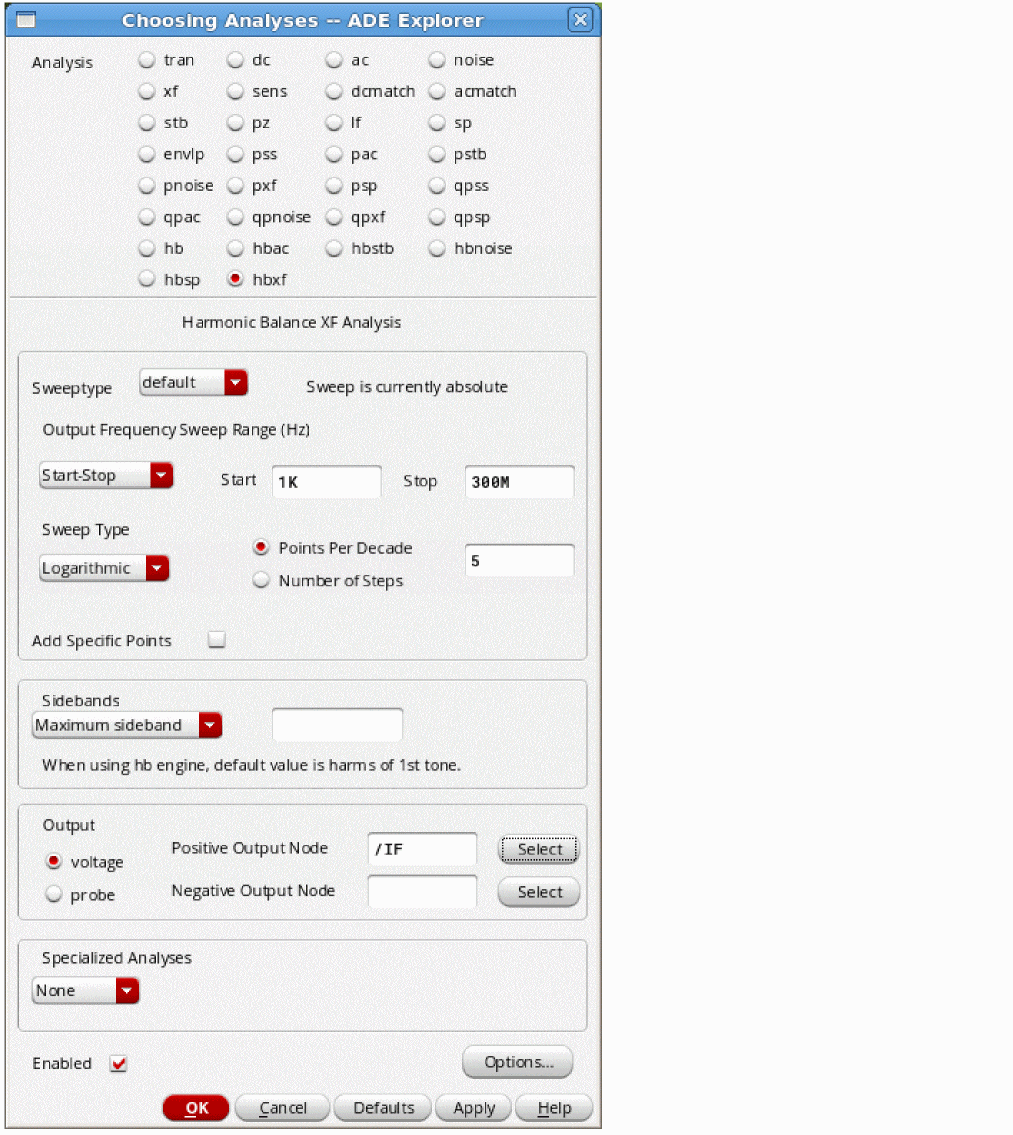The image size is (1013, 1135).
Task: Select the hbsp analysis option
Action: point(147,279)
